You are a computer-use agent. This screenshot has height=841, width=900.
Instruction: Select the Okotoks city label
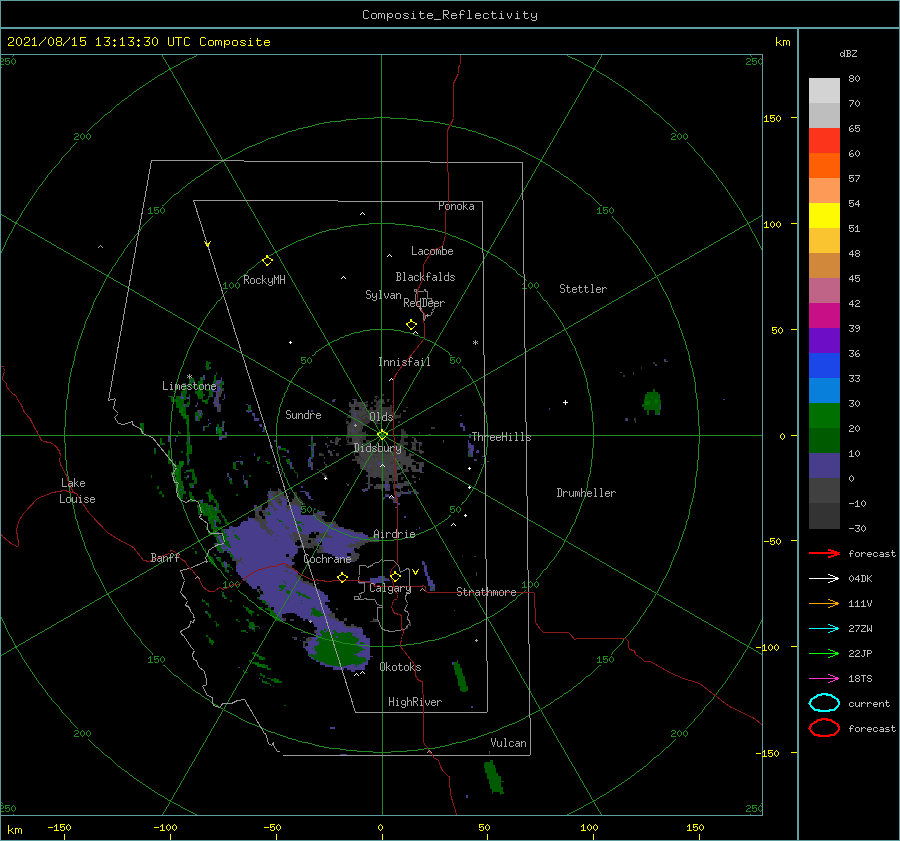click(x=400, y=667)
